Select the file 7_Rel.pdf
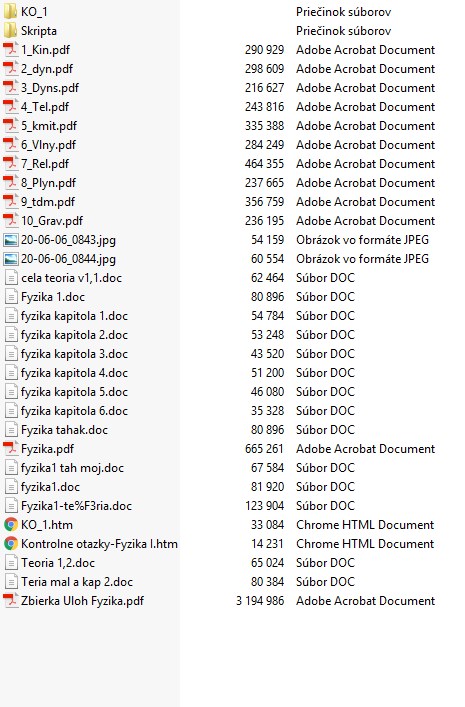This screenshot has height=707, width=465. pos(45,164)
